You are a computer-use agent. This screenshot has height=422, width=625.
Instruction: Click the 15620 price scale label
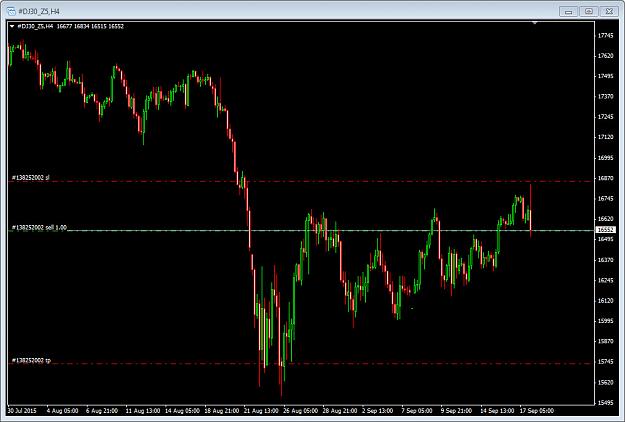[605, 382]
